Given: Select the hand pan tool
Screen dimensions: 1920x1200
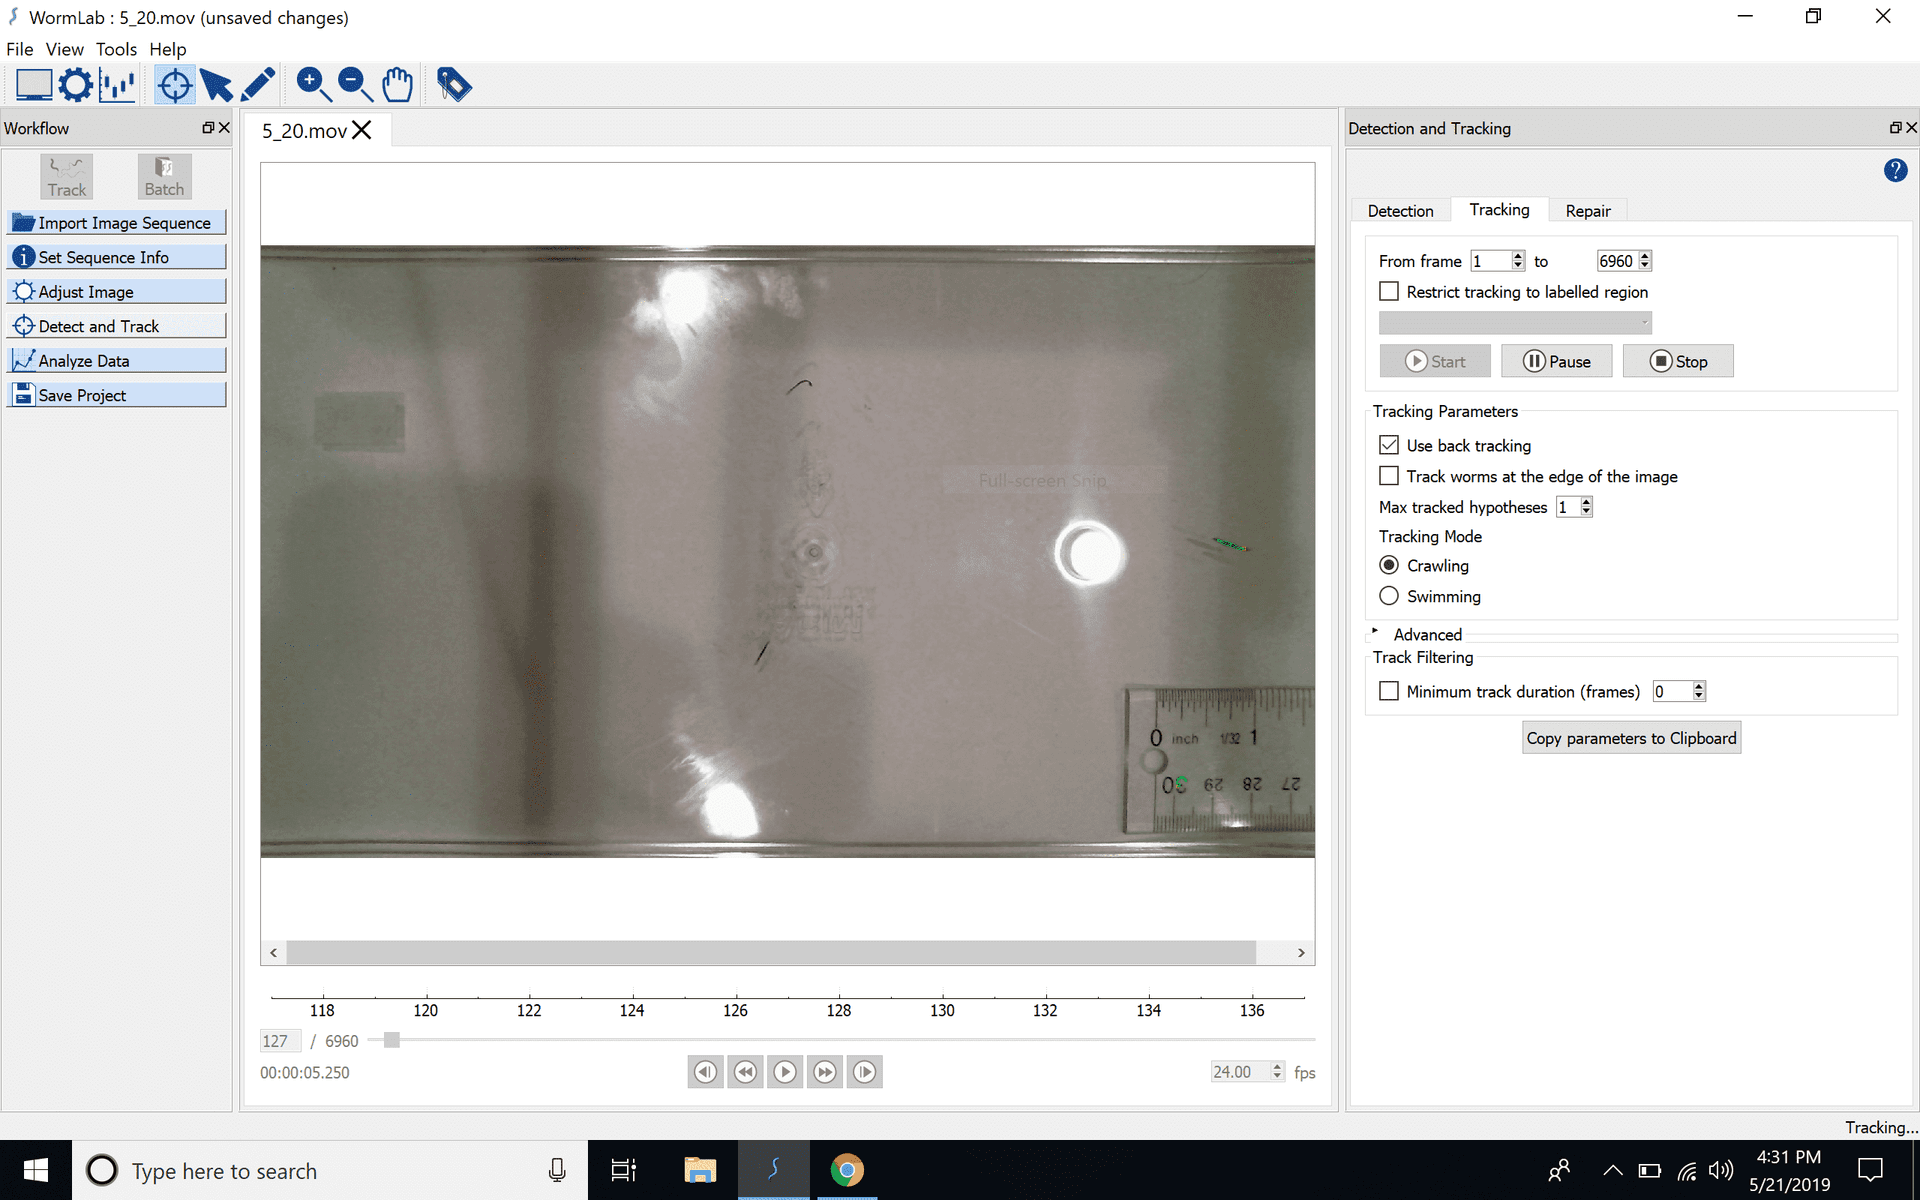Looking at the screenshot, I should pos(397,85).
